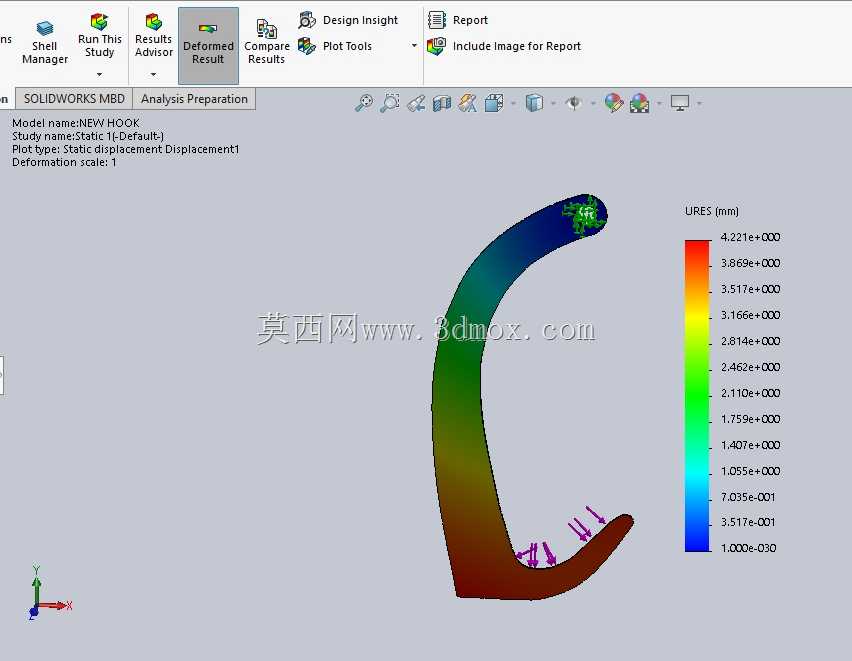Click the legend value 2.814e+000

pos(750,341)
